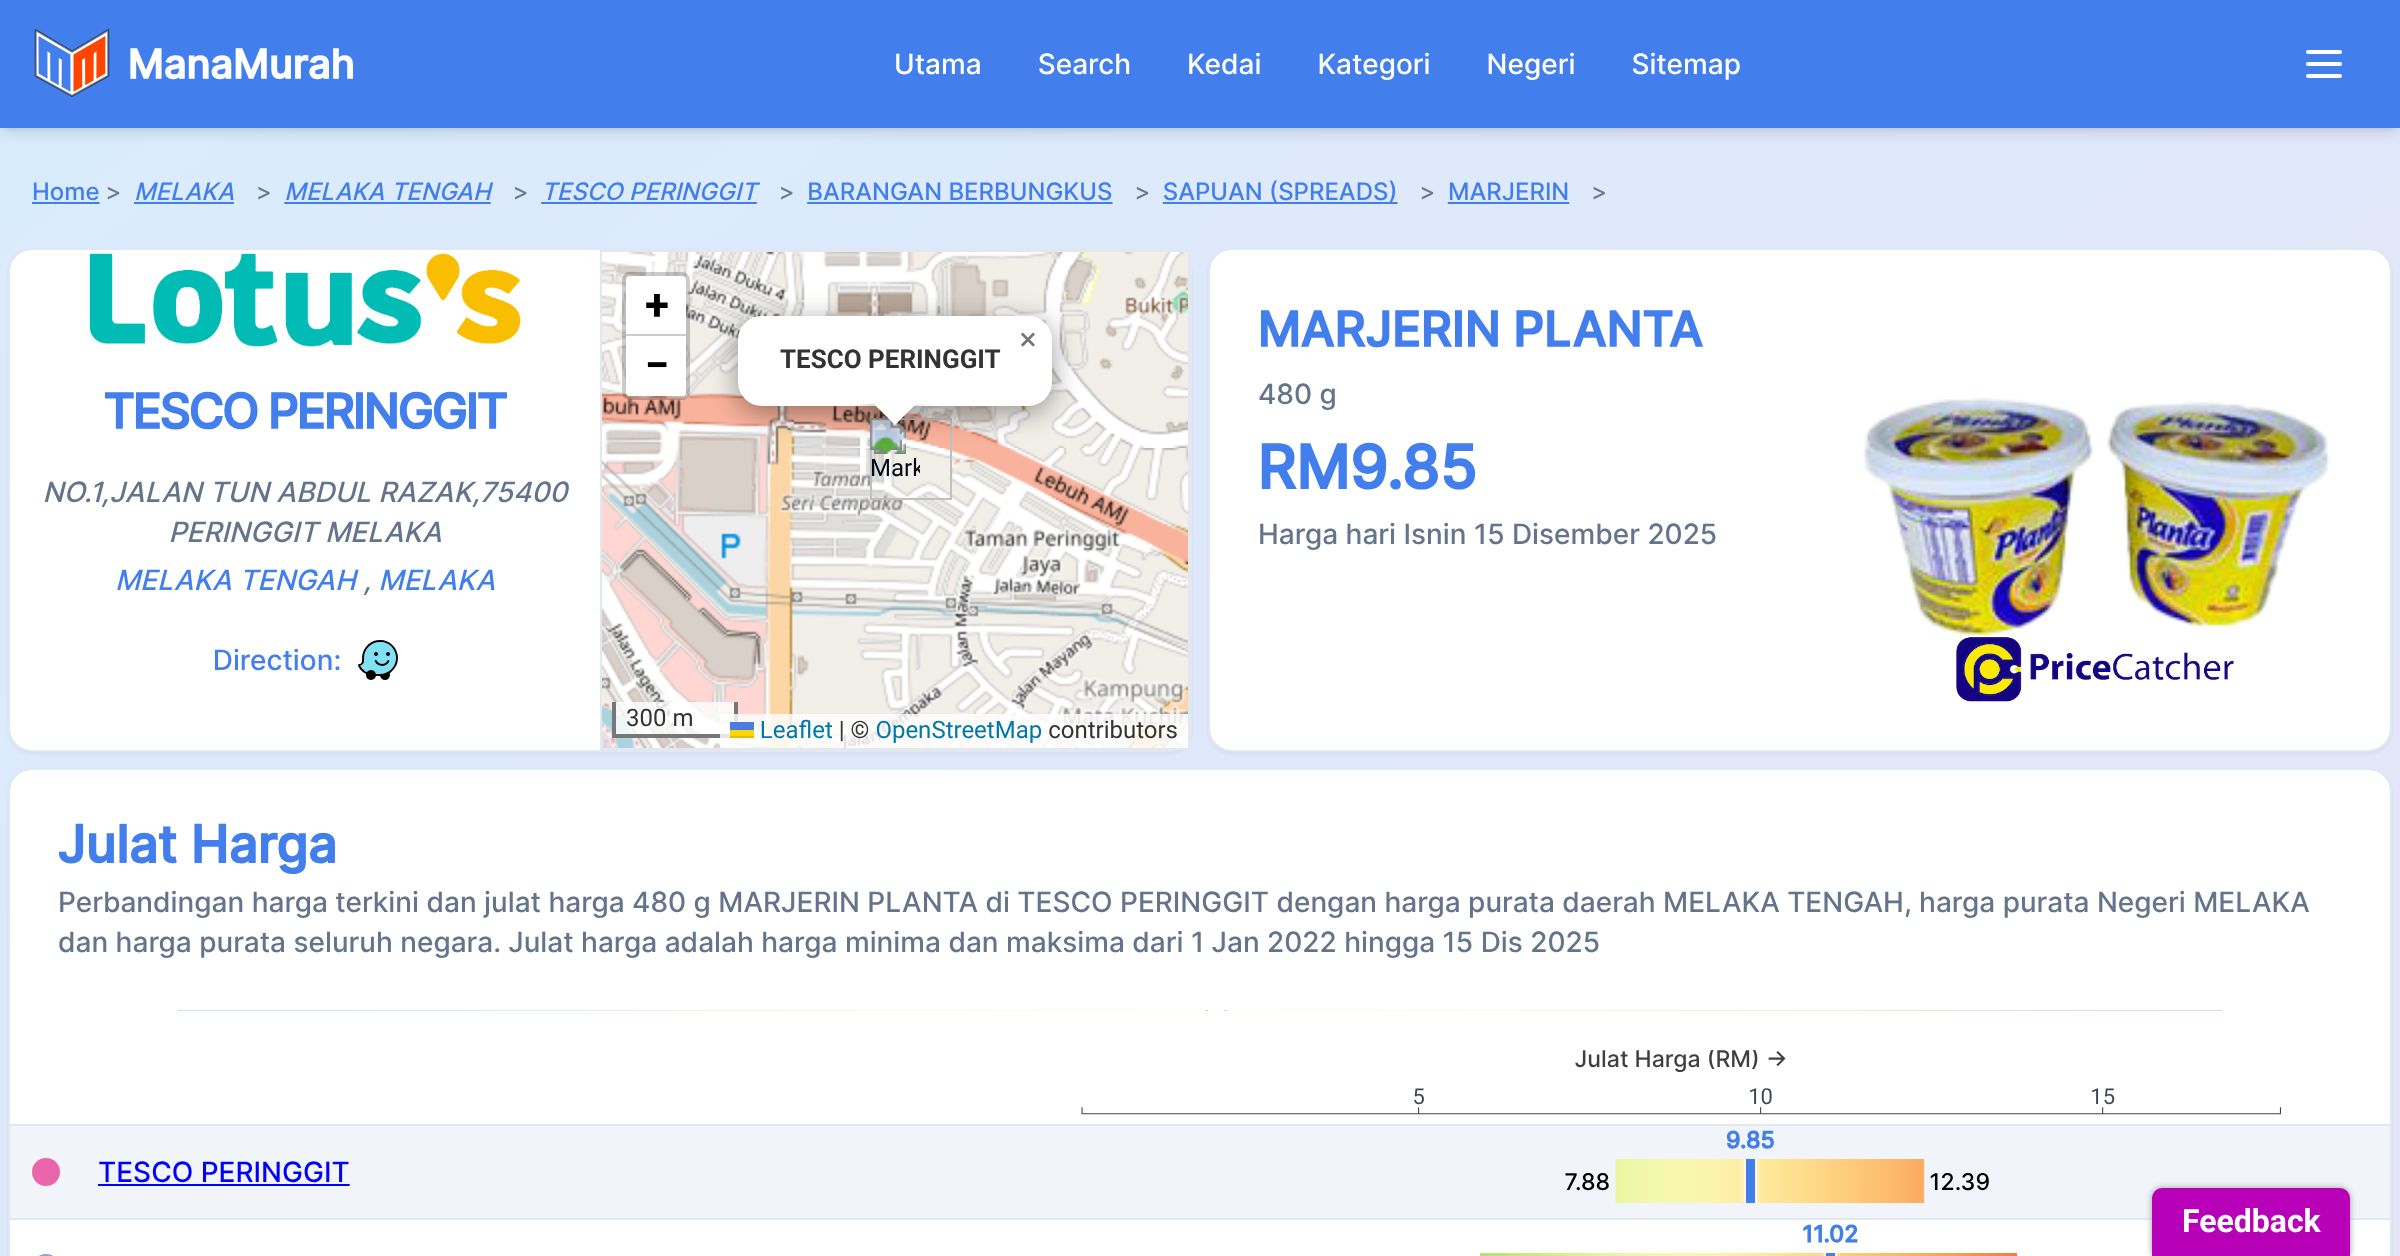
Task: Zoom out on the map
Action: click(656, 365)
